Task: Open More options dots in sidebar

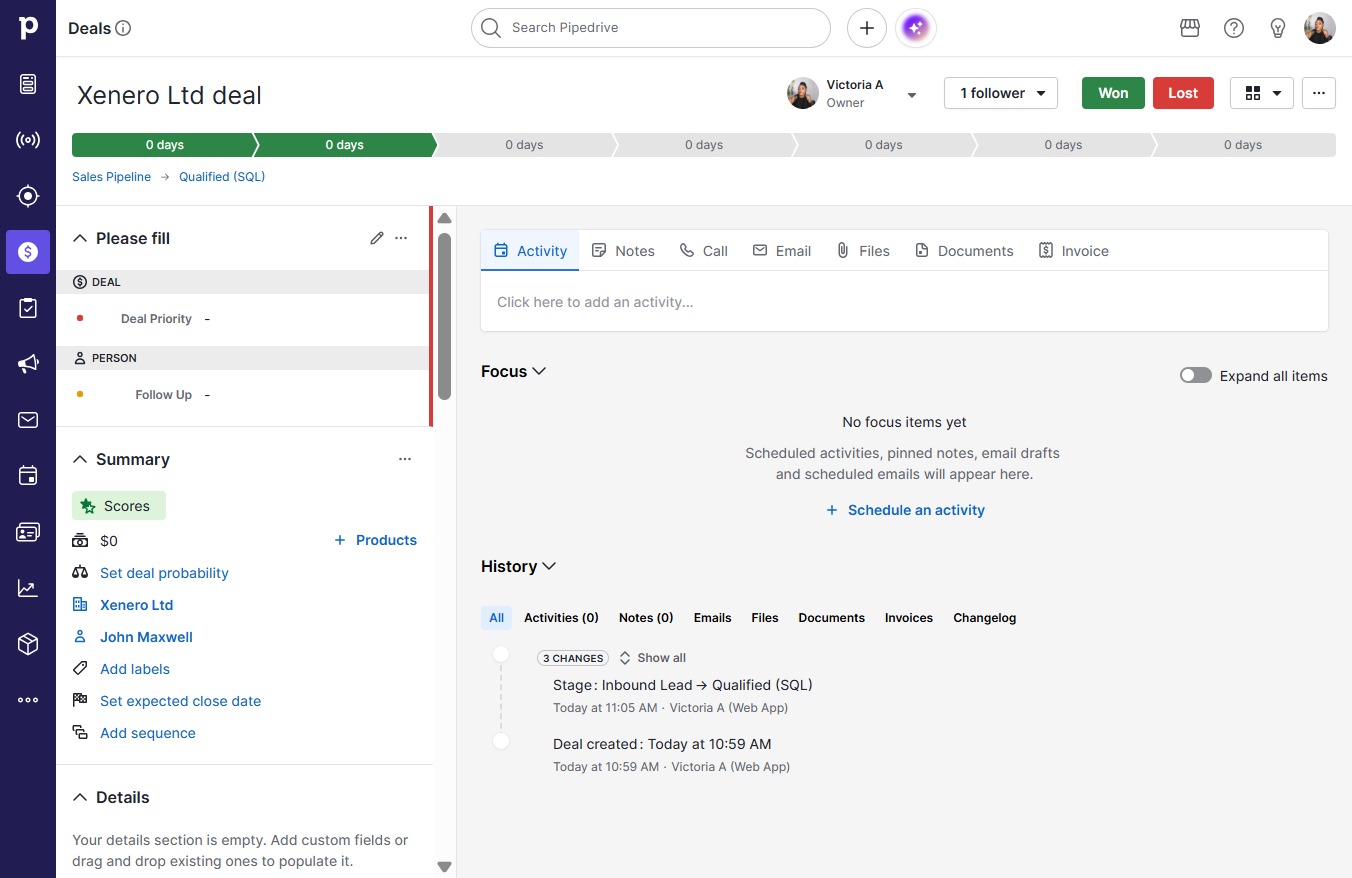Action: [x=28, y=700]
